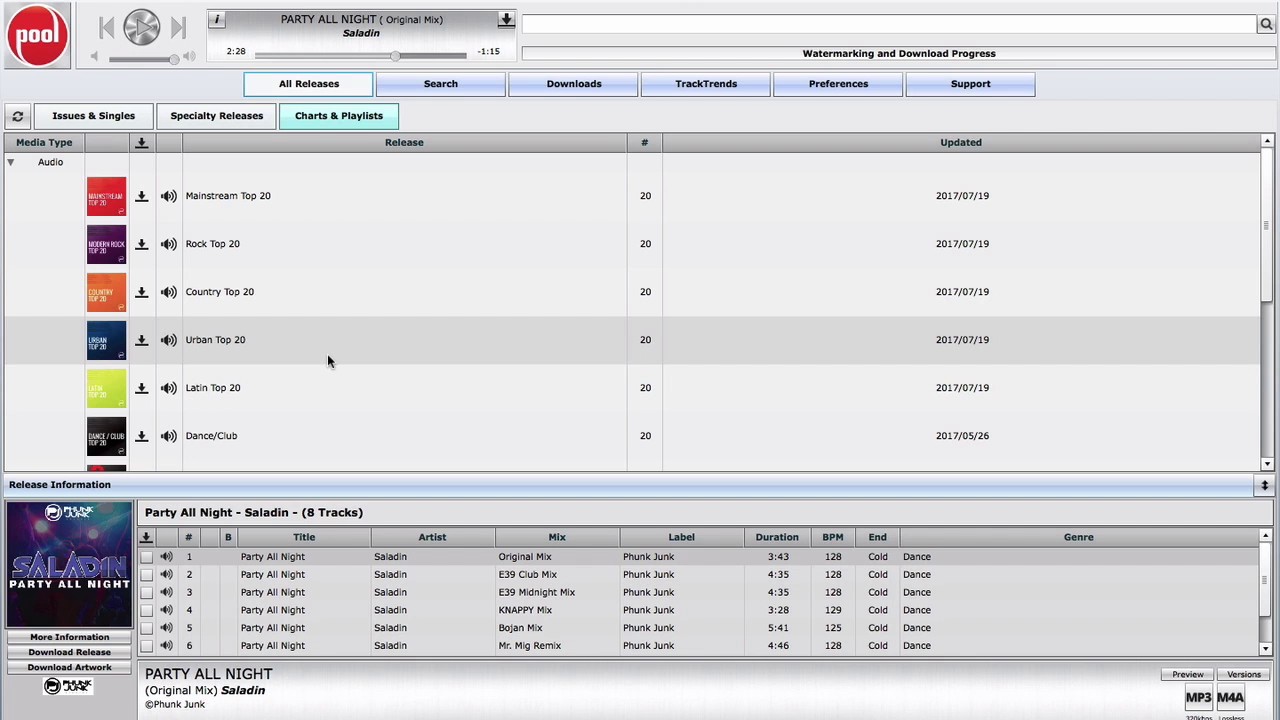Image resolution: width=1280 pixels, height=720 pixels.
Task: Select the MP3 format button
Action: coord(1198,698)
